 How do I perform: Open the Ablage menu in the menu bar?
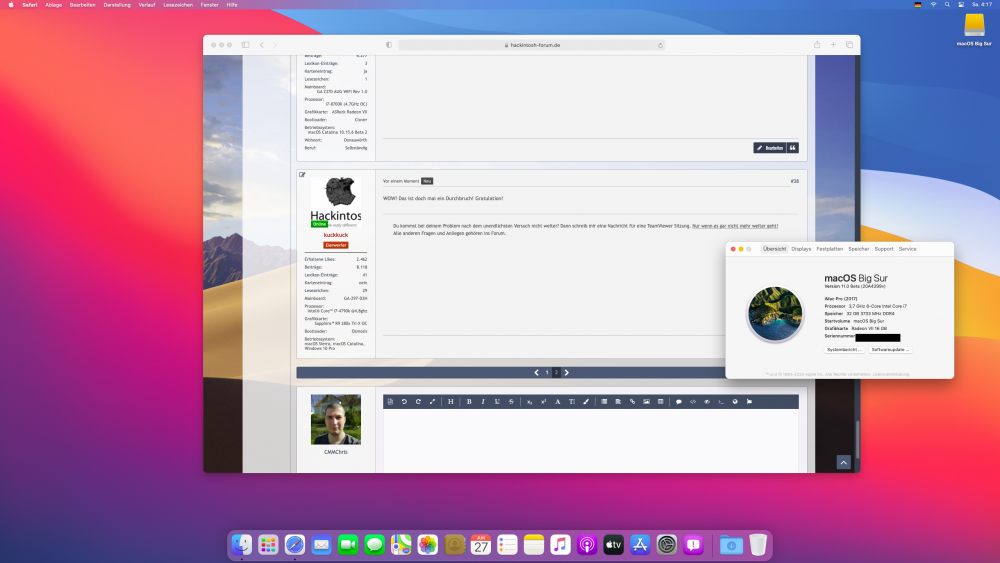(54, 4)
